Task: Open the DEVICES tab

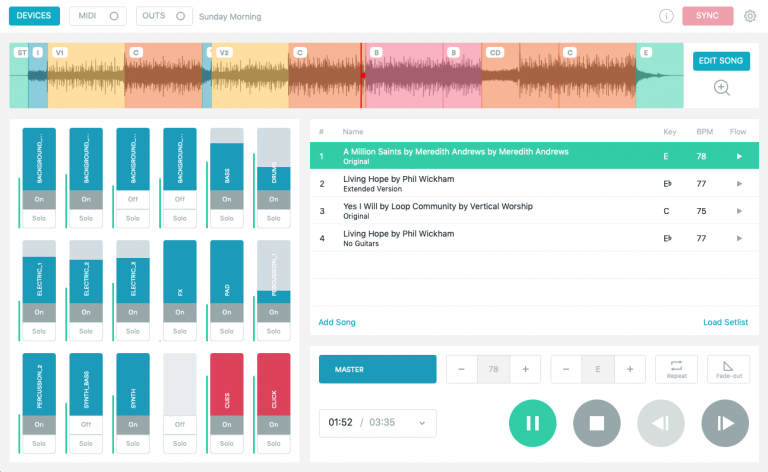Action: [x=34, y=16]
